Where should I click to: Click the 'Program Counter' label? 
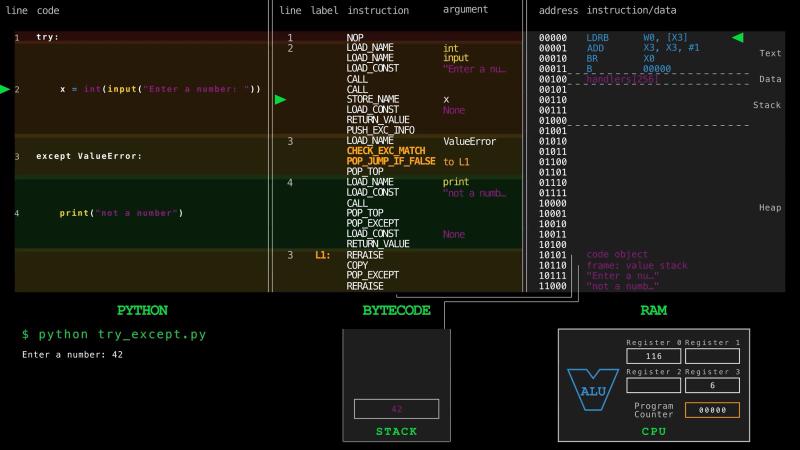click(x=654, y=410)
